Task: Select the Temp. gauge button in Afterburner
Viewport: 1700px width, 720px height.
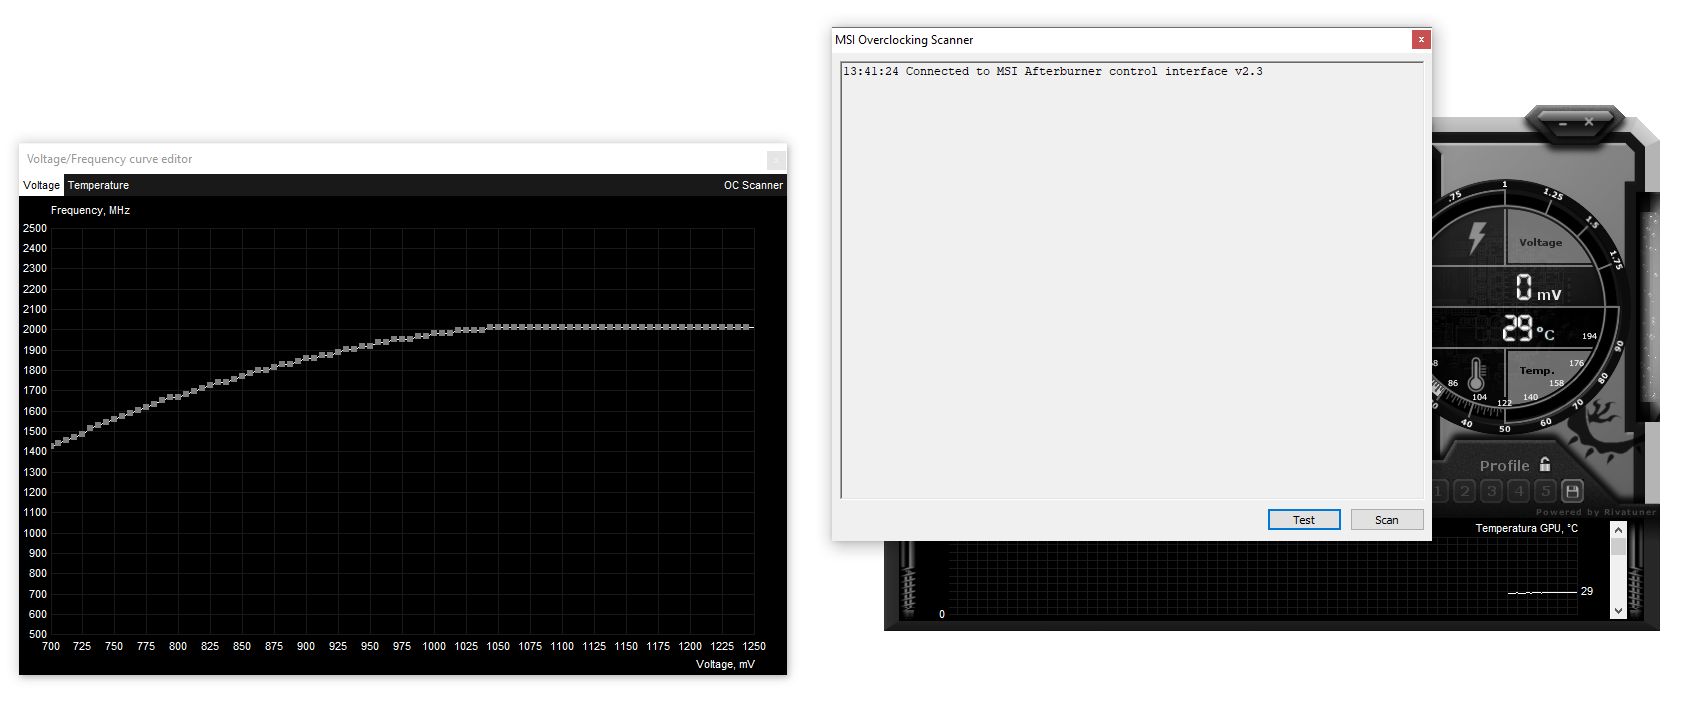Action: (x=1537, y=371)
